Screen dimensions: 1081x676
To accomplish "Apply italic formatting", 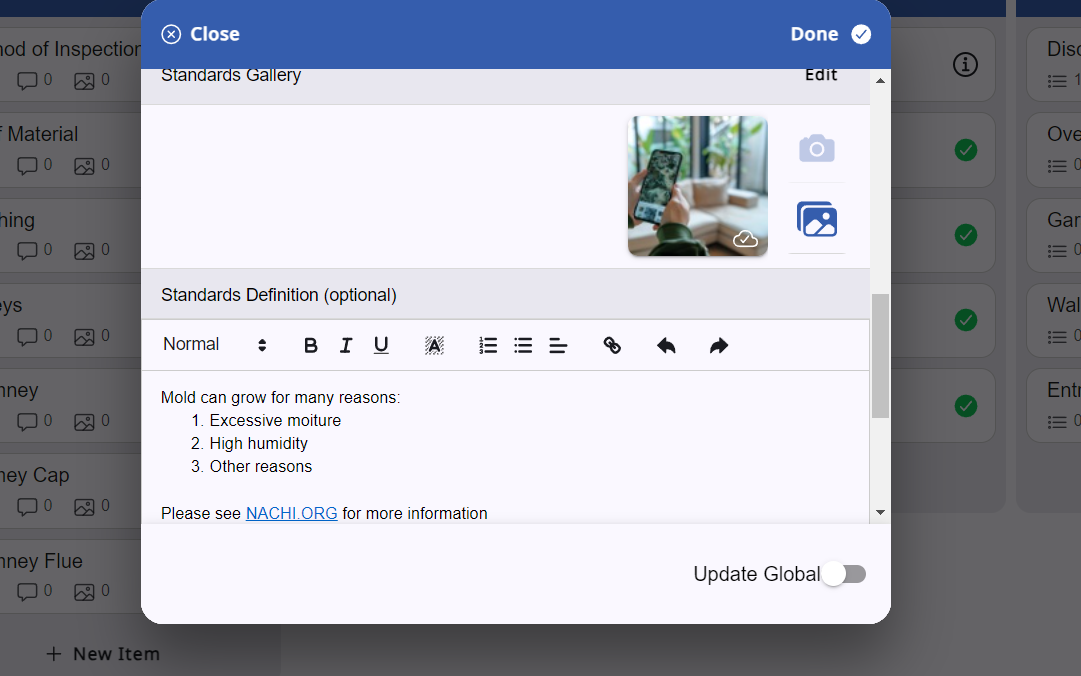I will point(345,345).
